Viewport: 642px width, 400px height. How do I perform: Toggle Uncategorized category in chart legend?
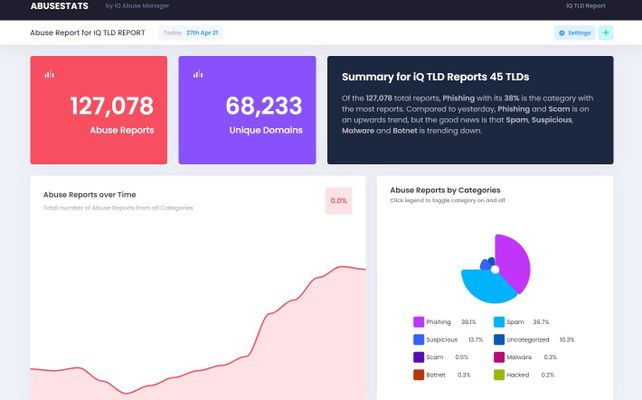(x=524, y=339)
